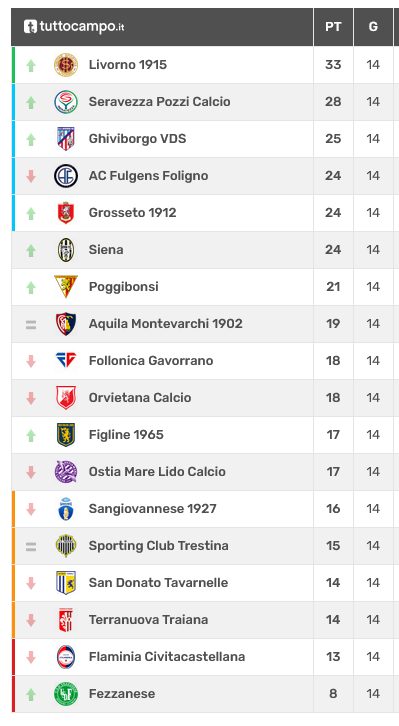Click the AC Fulgens Foligno round badge
Image resolution: width=399 pixels, height=726 pixels.
tap(66, 175)
